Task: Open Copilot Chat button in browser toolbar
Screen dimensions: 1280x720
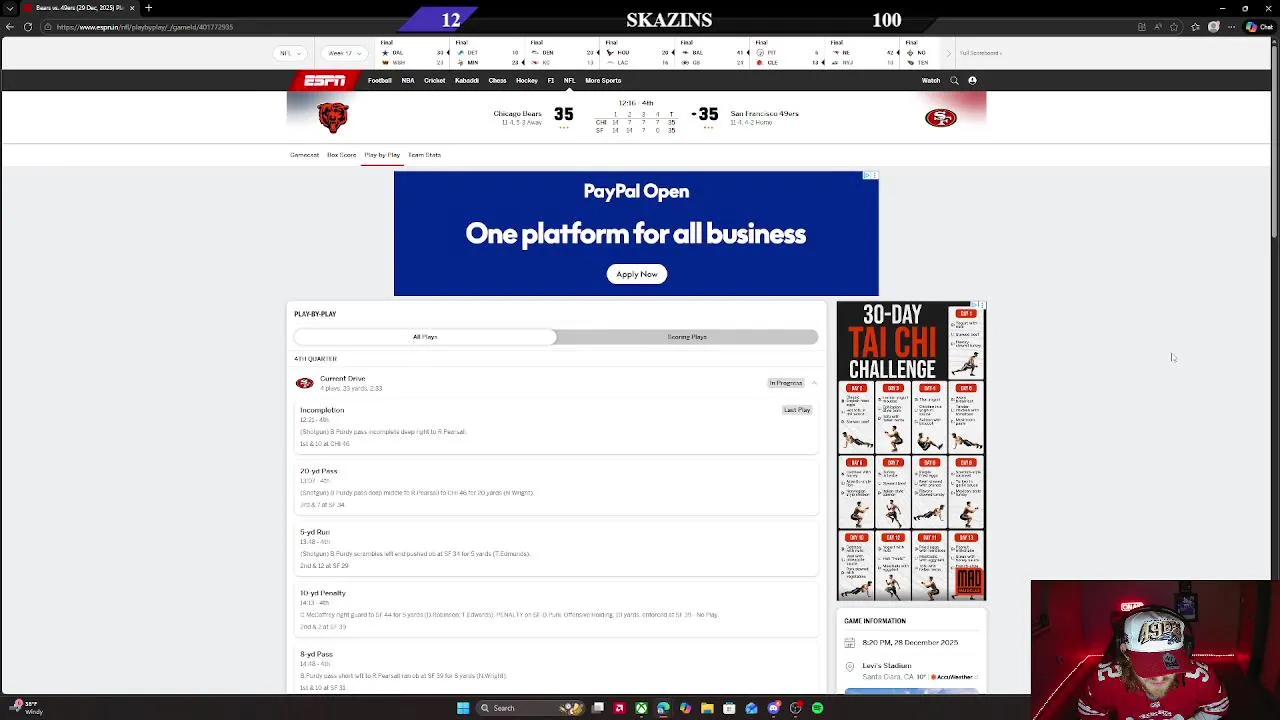Action: pyautogui.click(x=1259, y=27)
